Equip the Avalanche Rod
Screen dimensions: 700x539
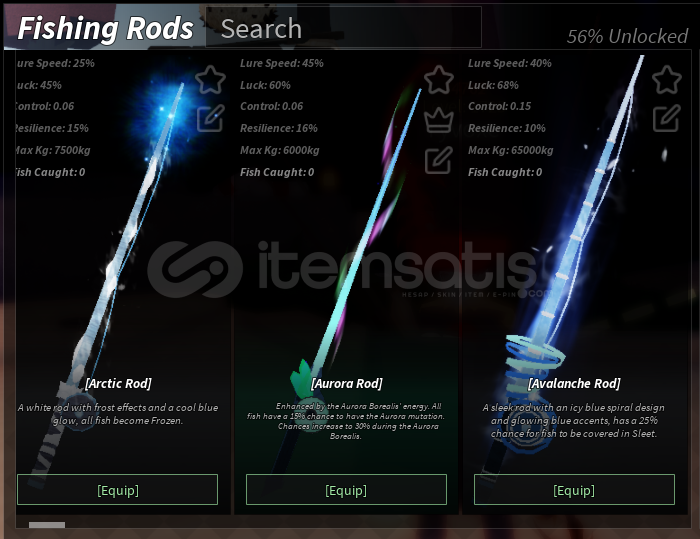(x=574, y=490)
